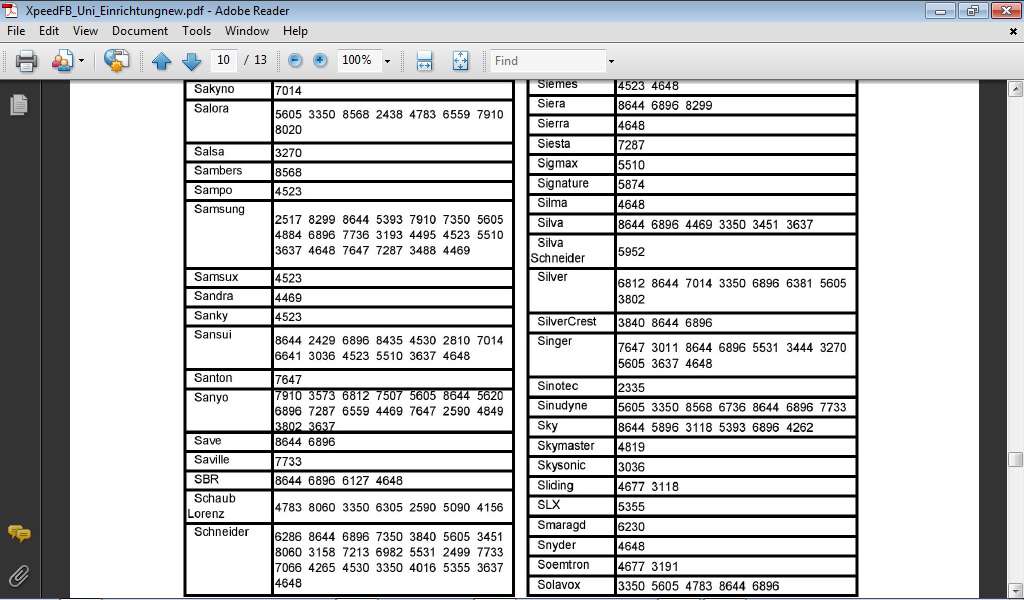Open the File menu
Image resolution: width=1024 pixels, height=600 pixels.
[x=16, y=31]
